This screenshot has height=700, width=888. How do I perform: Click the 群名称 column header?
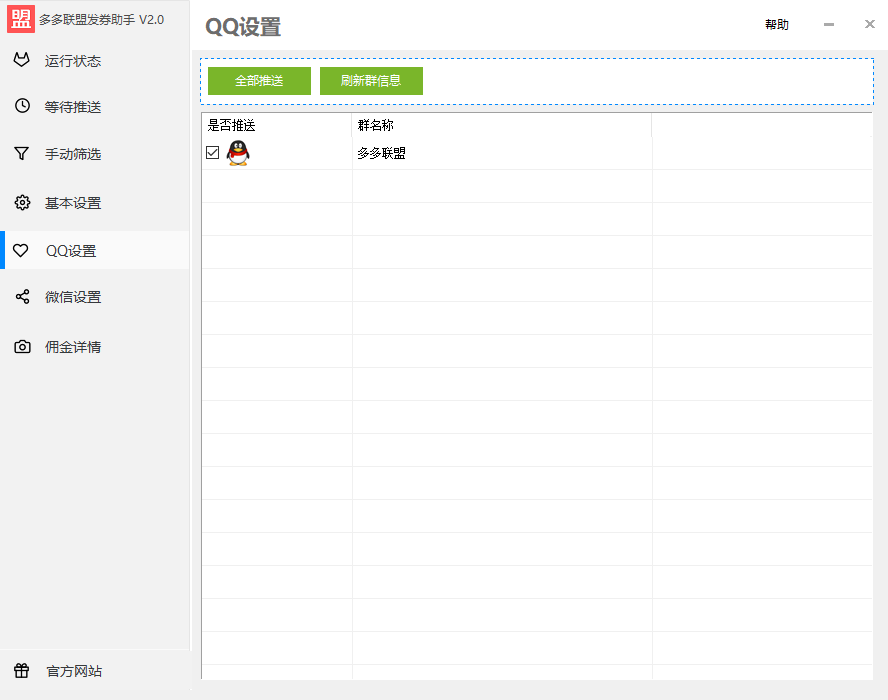pos(502,125)
